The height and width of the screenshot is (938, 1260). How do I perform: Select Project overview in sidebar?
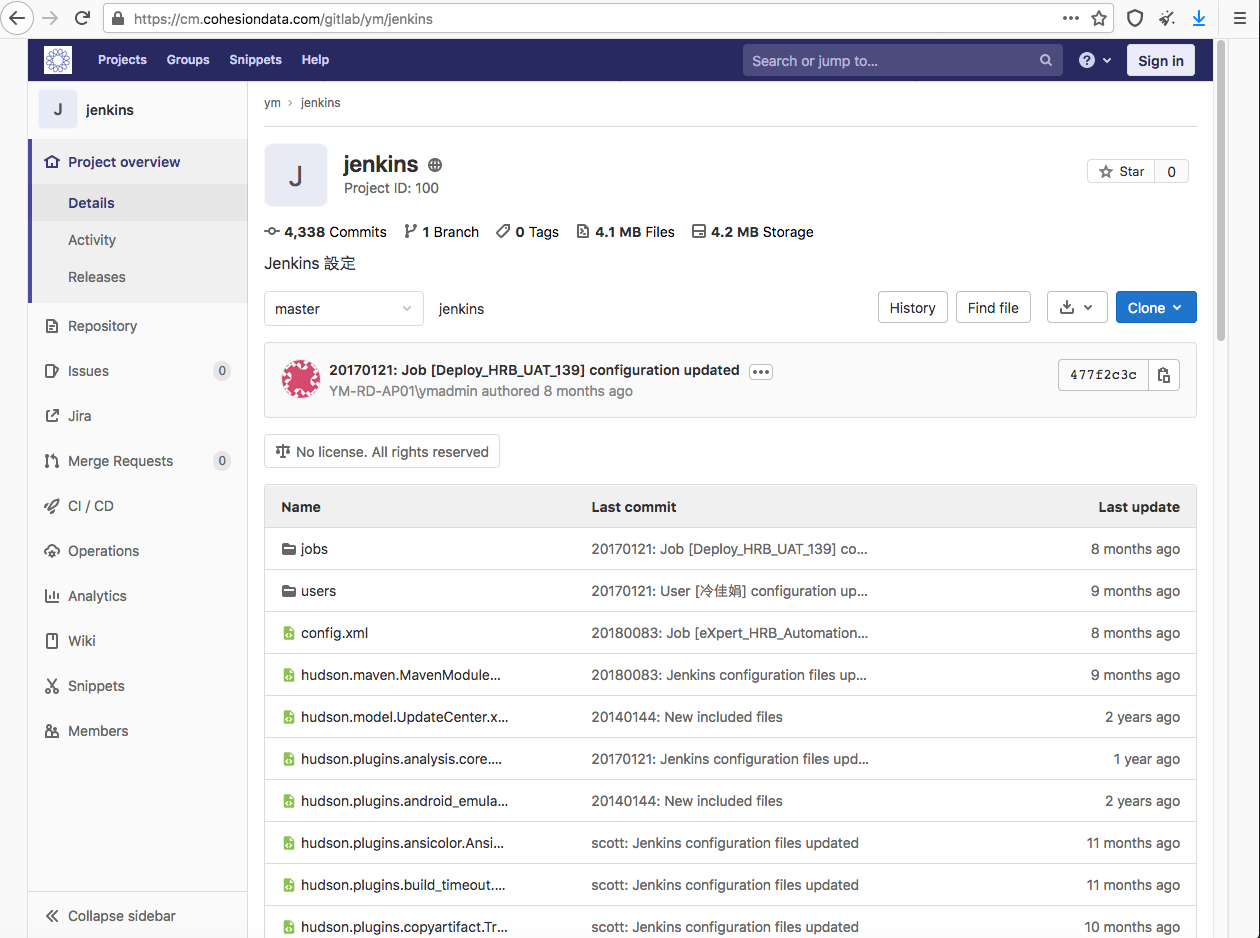(138, 162)
